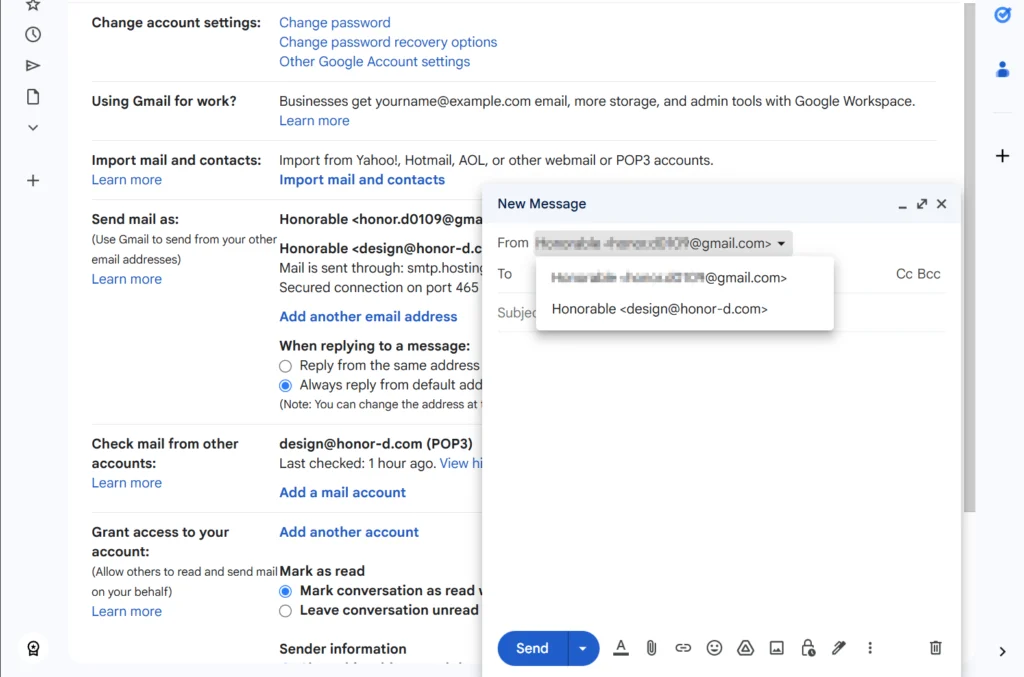Viewport: 1024px width, 677px height.
Task: Send the message with Send button
Action: (x=532, y=648)
